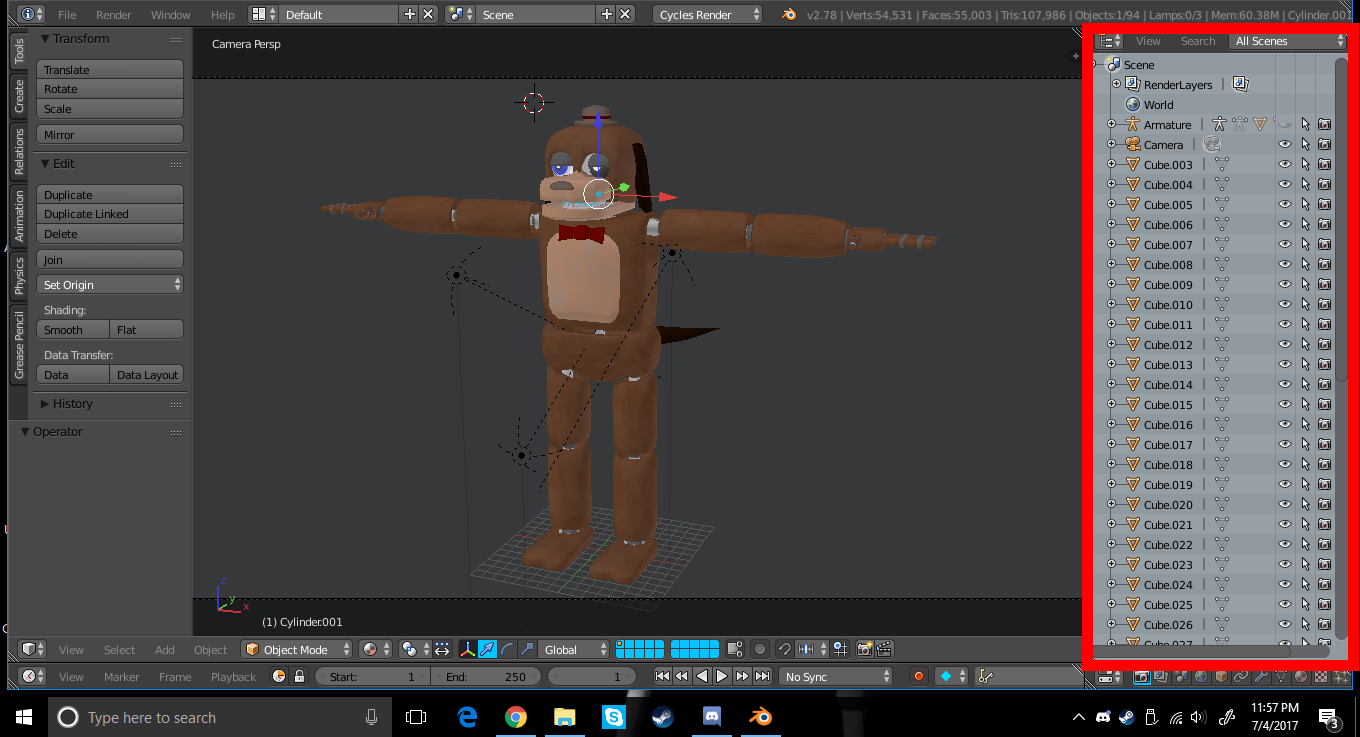Expand the Armature tree item
This screenshot has height=737, width=1360.
(x=1111, y=124)
